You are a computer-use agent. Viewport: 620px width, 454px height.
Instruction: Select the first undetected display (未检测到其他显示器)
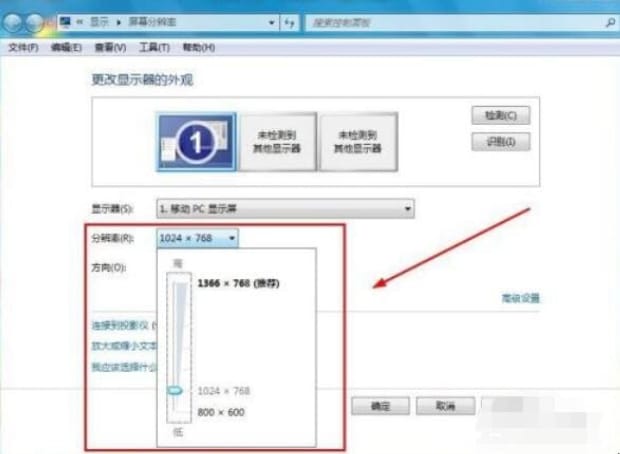277,141
